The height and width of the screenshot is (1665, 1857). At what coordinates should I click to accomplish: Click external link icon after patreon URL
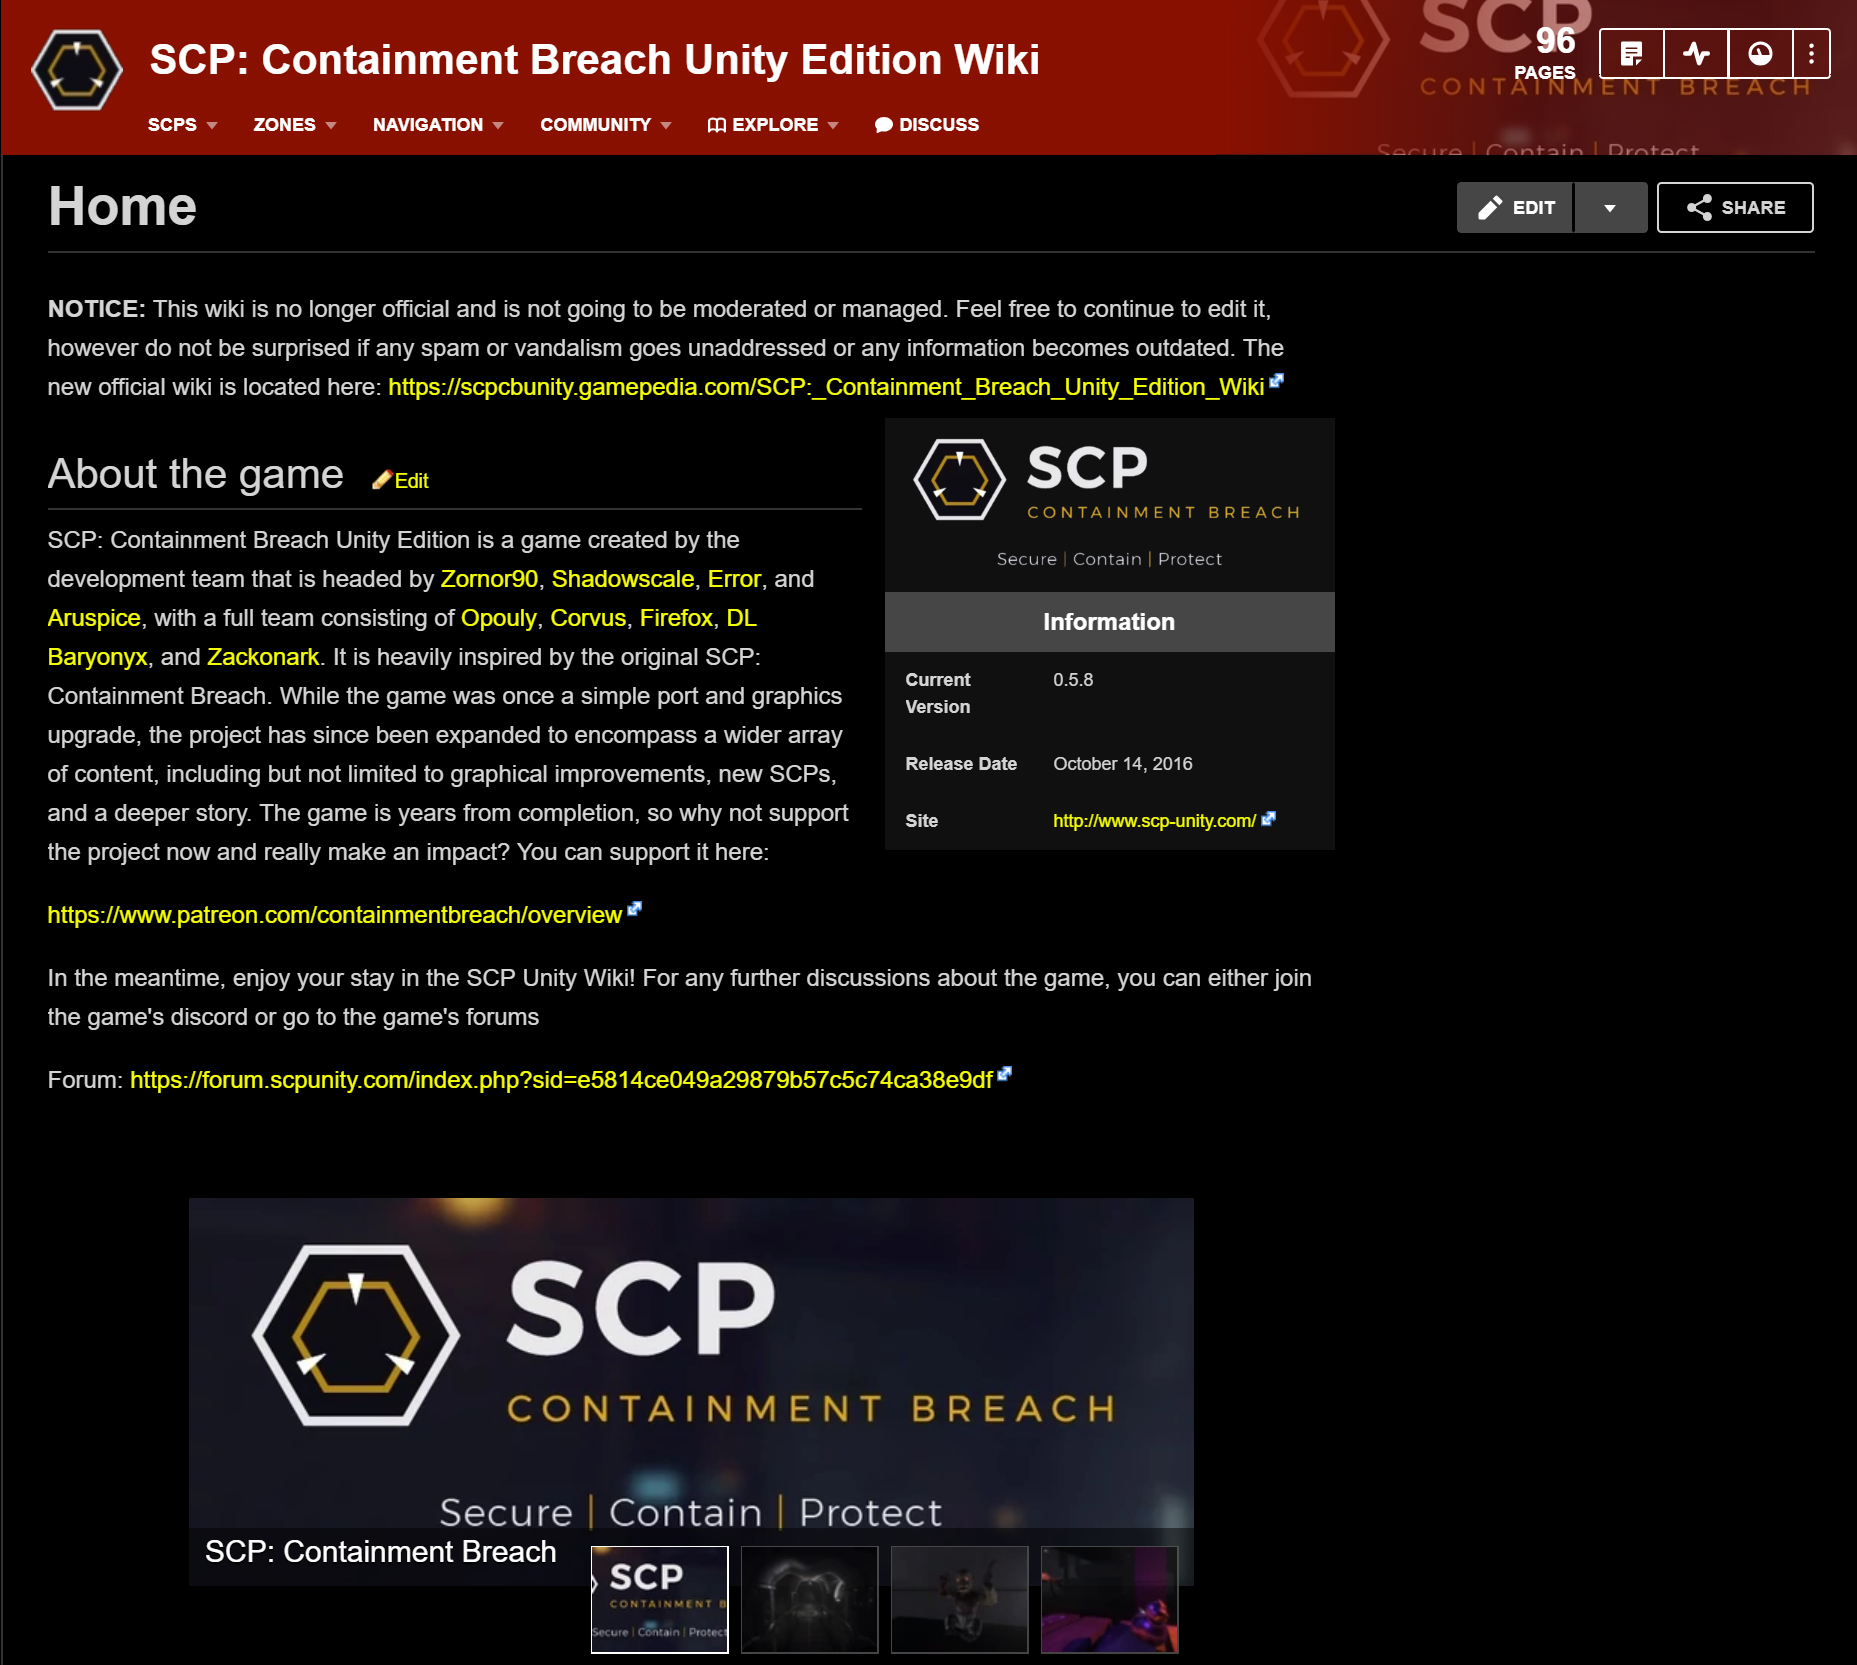[634, 909]
